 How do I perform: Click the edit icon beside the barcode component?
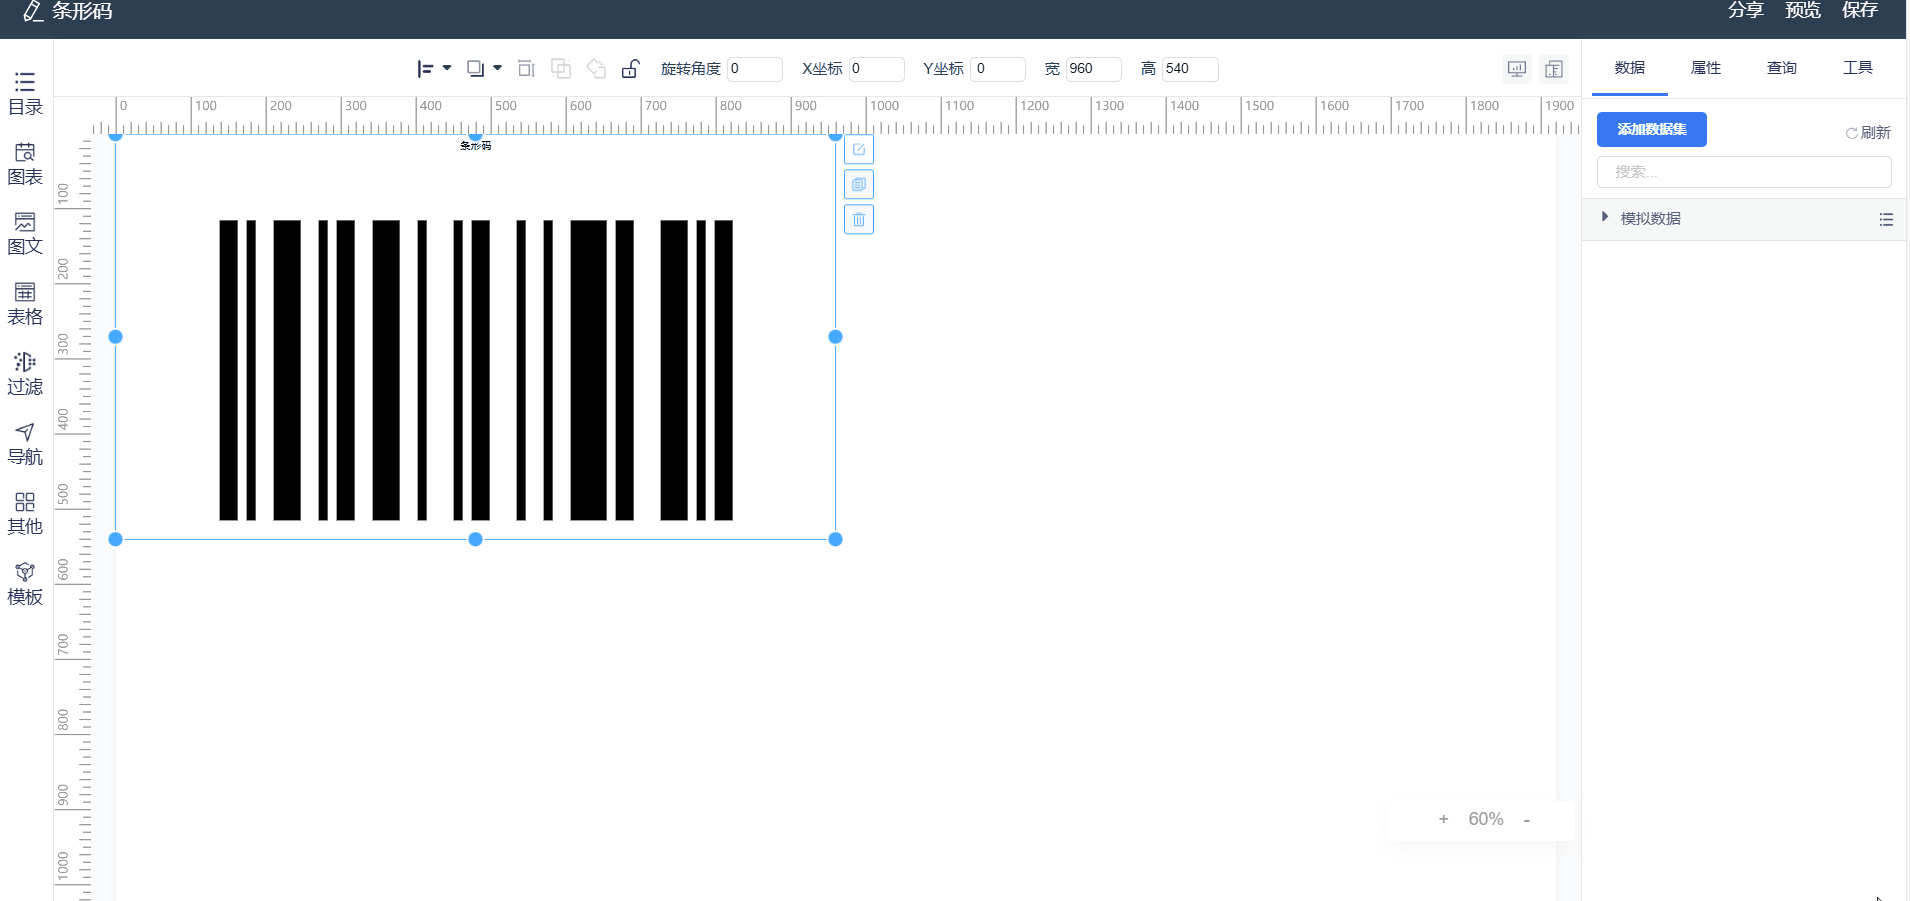click(859, 149)
